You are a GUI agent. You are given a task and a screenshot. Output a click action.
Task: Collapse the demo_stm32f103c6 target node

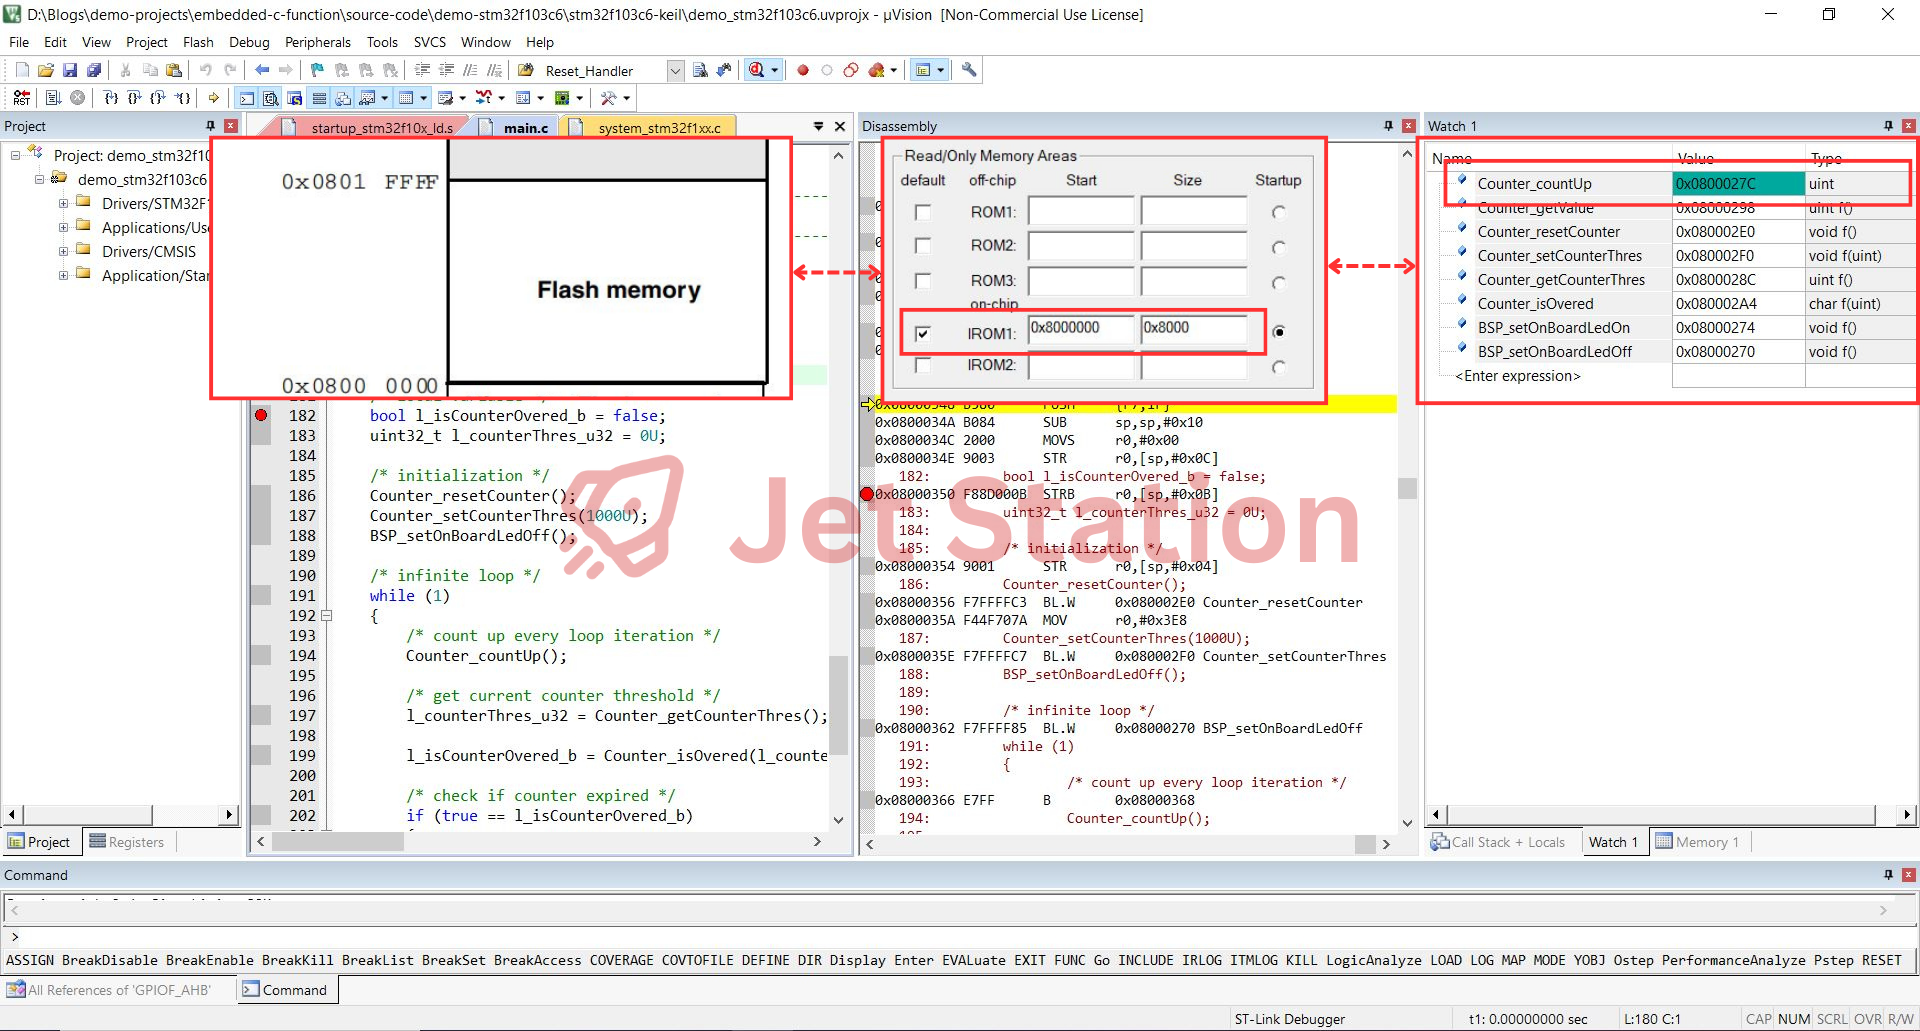[39, 180]
